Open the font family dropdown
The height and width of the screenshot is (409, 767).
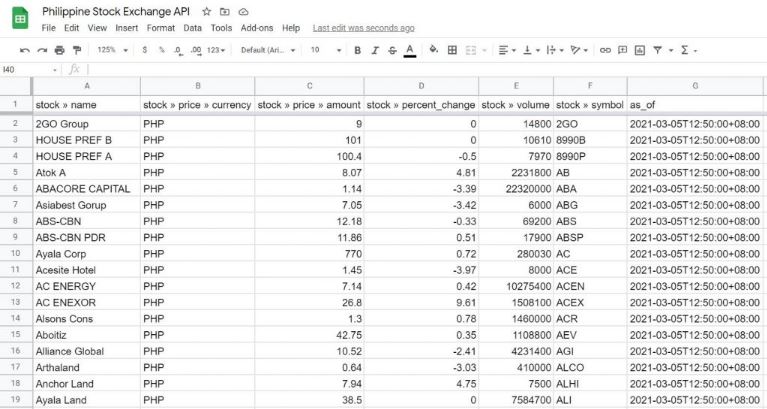(x=268, y=50)
